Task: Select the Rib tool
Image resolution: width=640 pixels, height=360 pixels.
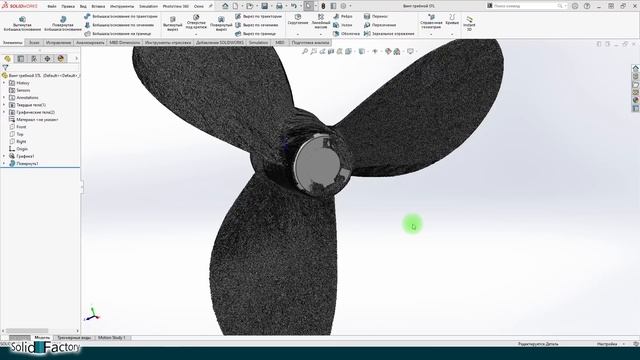Action: [343, 16]
